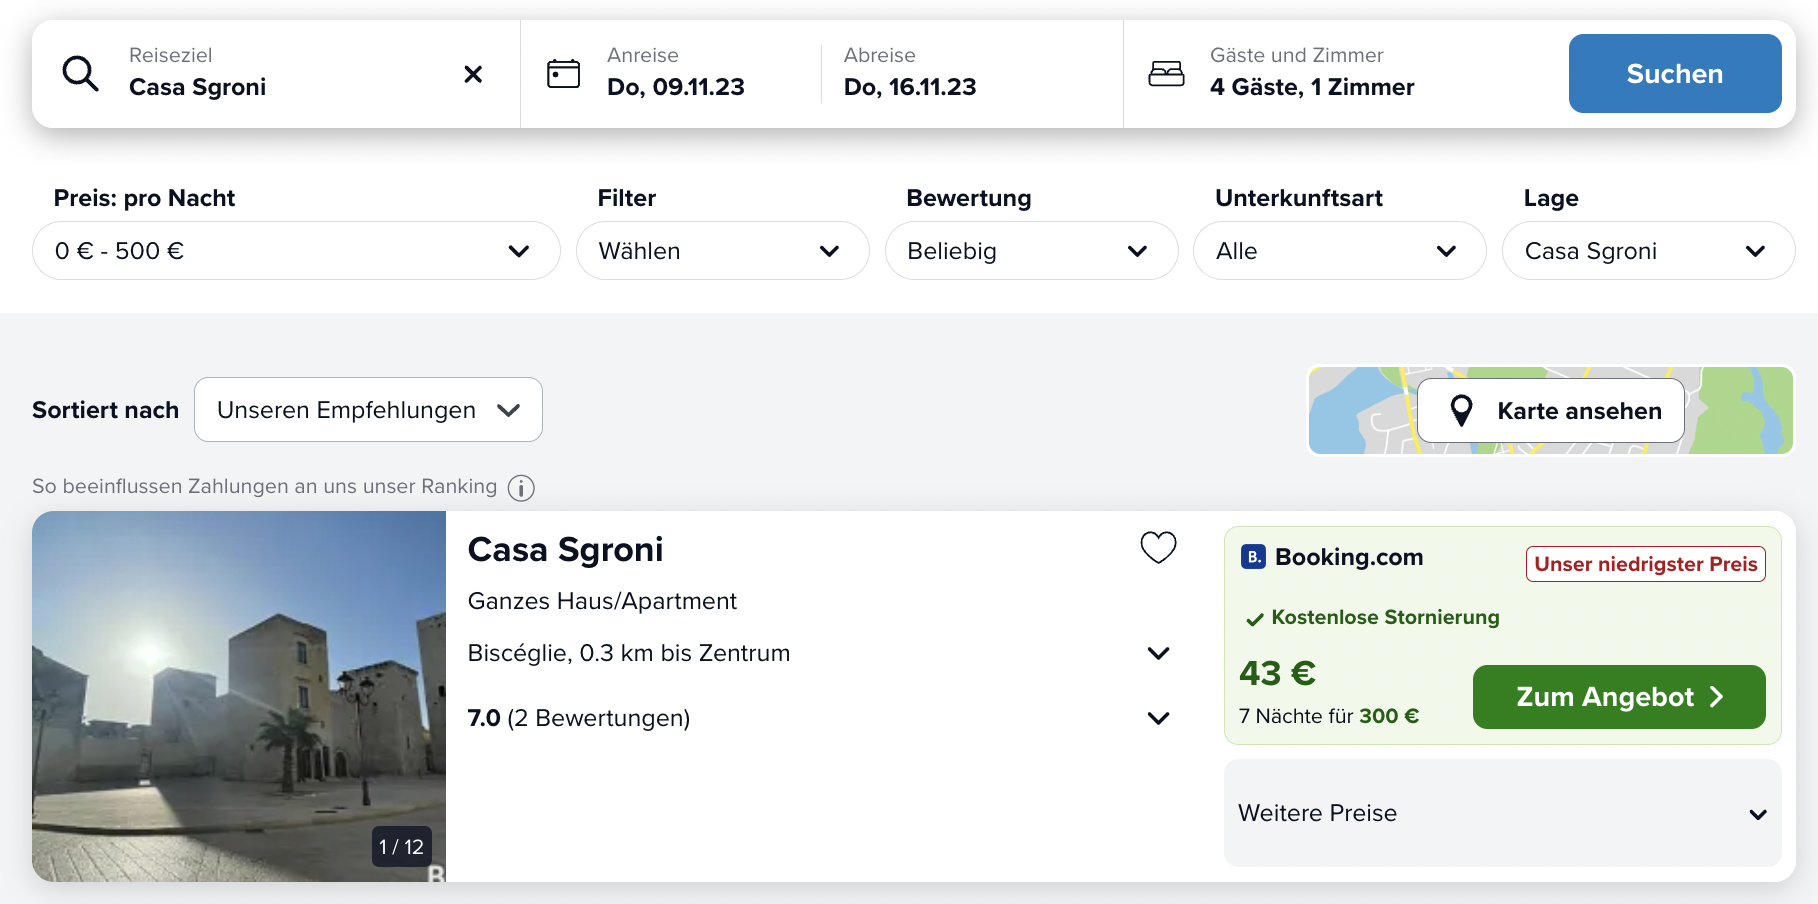Click the 7 Nächte für 300 € text

coord(1329,716)
